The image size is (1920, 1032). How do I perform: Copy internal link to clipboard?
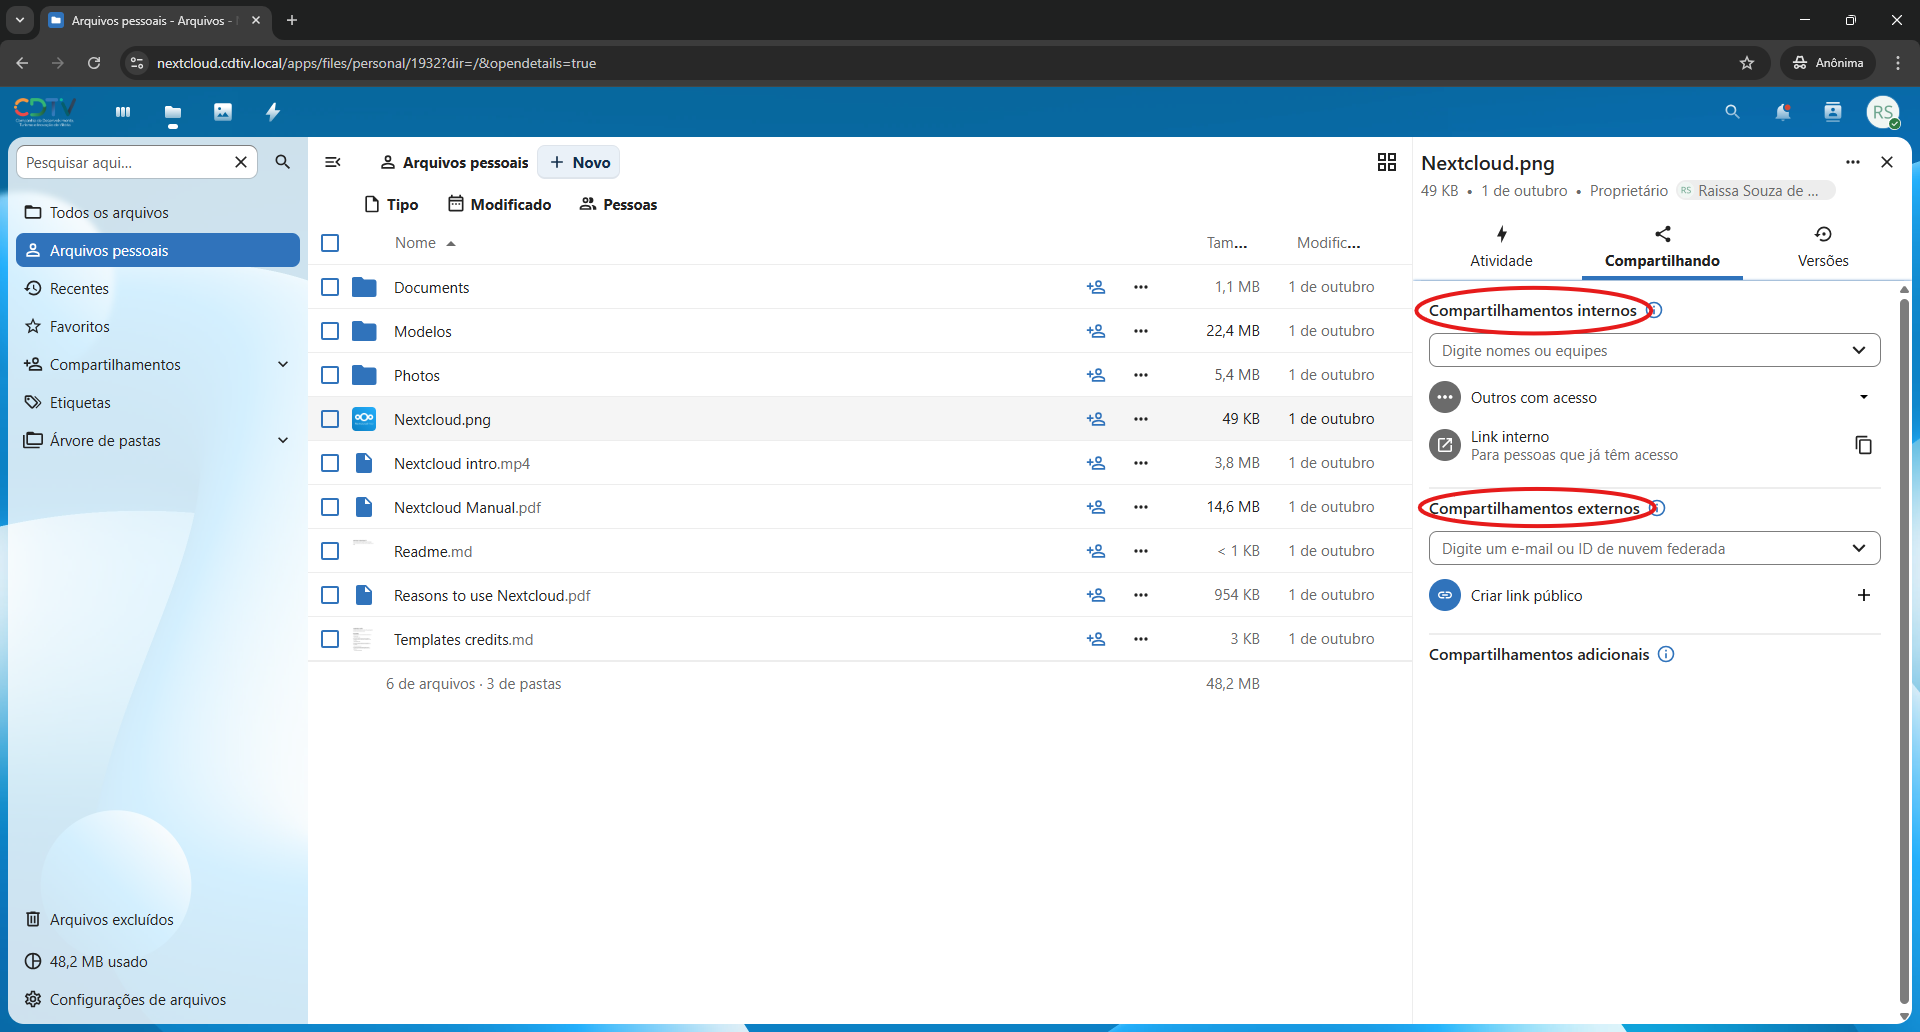click(x=1863, y=445)
